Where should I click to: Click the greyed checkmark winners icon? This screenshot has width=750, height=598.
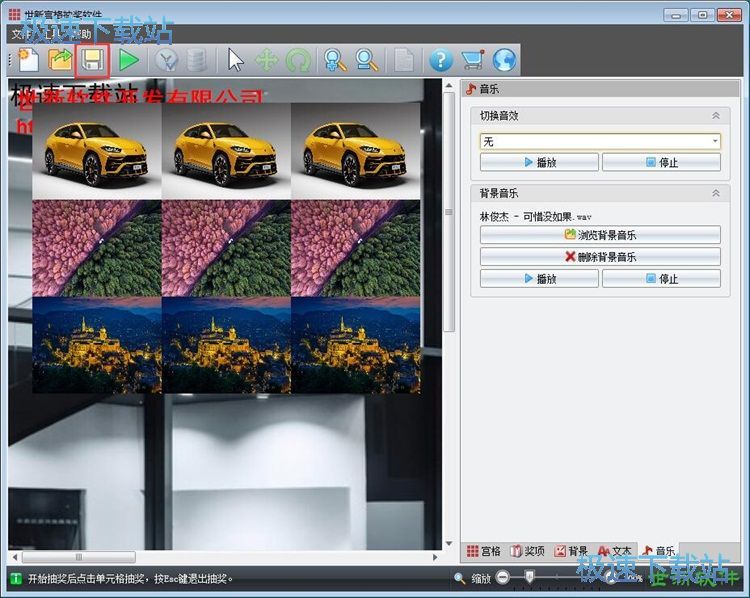click(x=166, y=61)
